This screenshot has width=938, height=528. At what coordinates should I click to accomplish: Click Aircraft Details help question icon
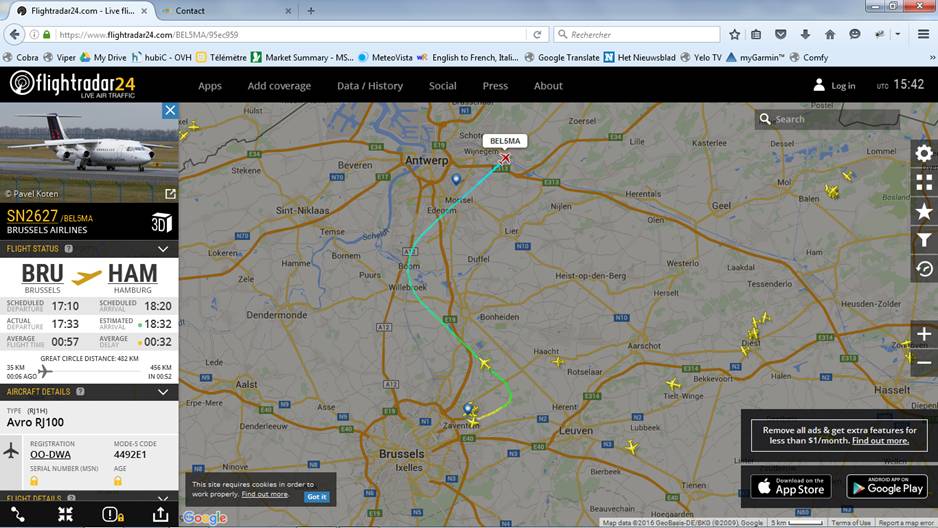[80, 392]
